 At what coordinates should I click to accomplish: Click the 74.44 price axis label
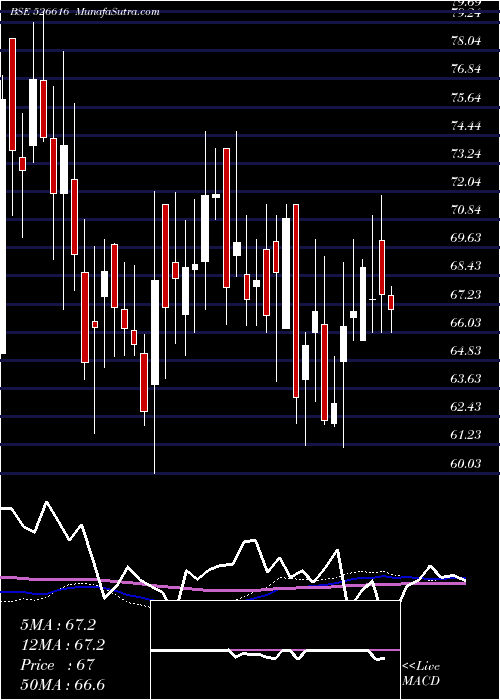(x=466, y=125)
